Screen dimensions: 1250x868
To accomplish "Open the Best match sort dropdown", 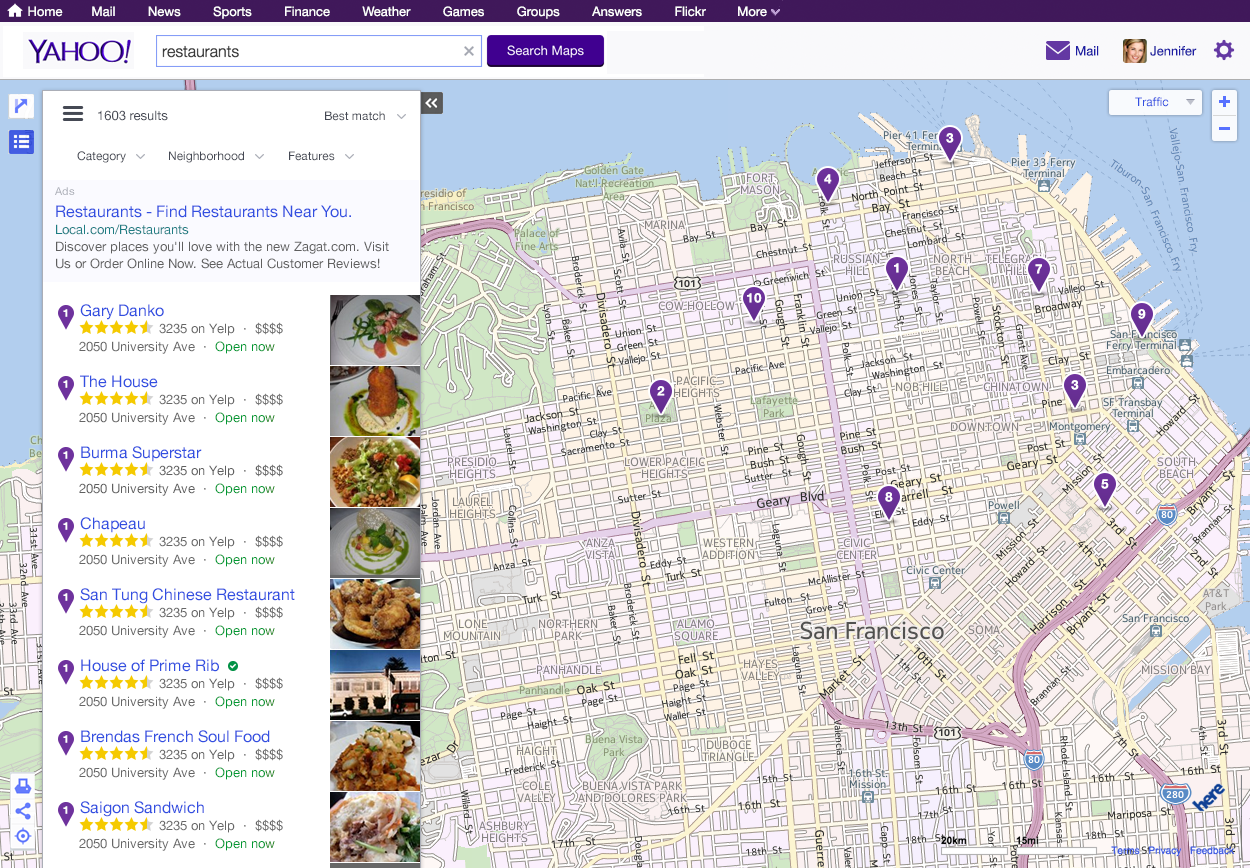I will (x=365, y=116).
